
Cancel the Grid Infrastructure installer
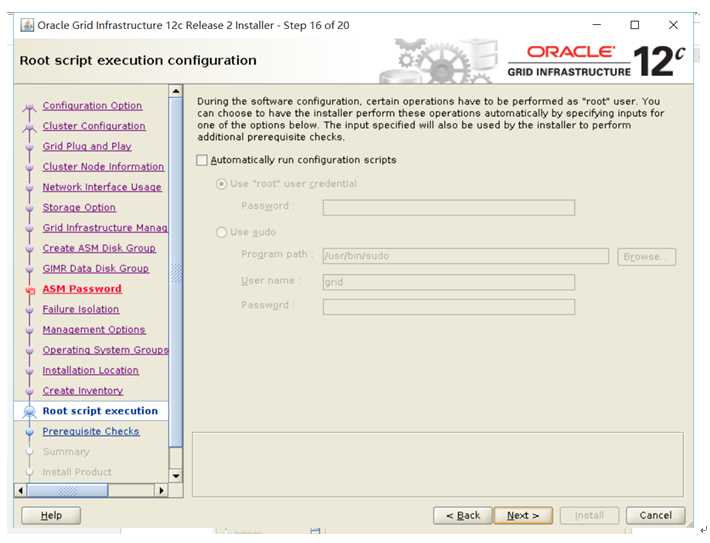pos(655,515)
